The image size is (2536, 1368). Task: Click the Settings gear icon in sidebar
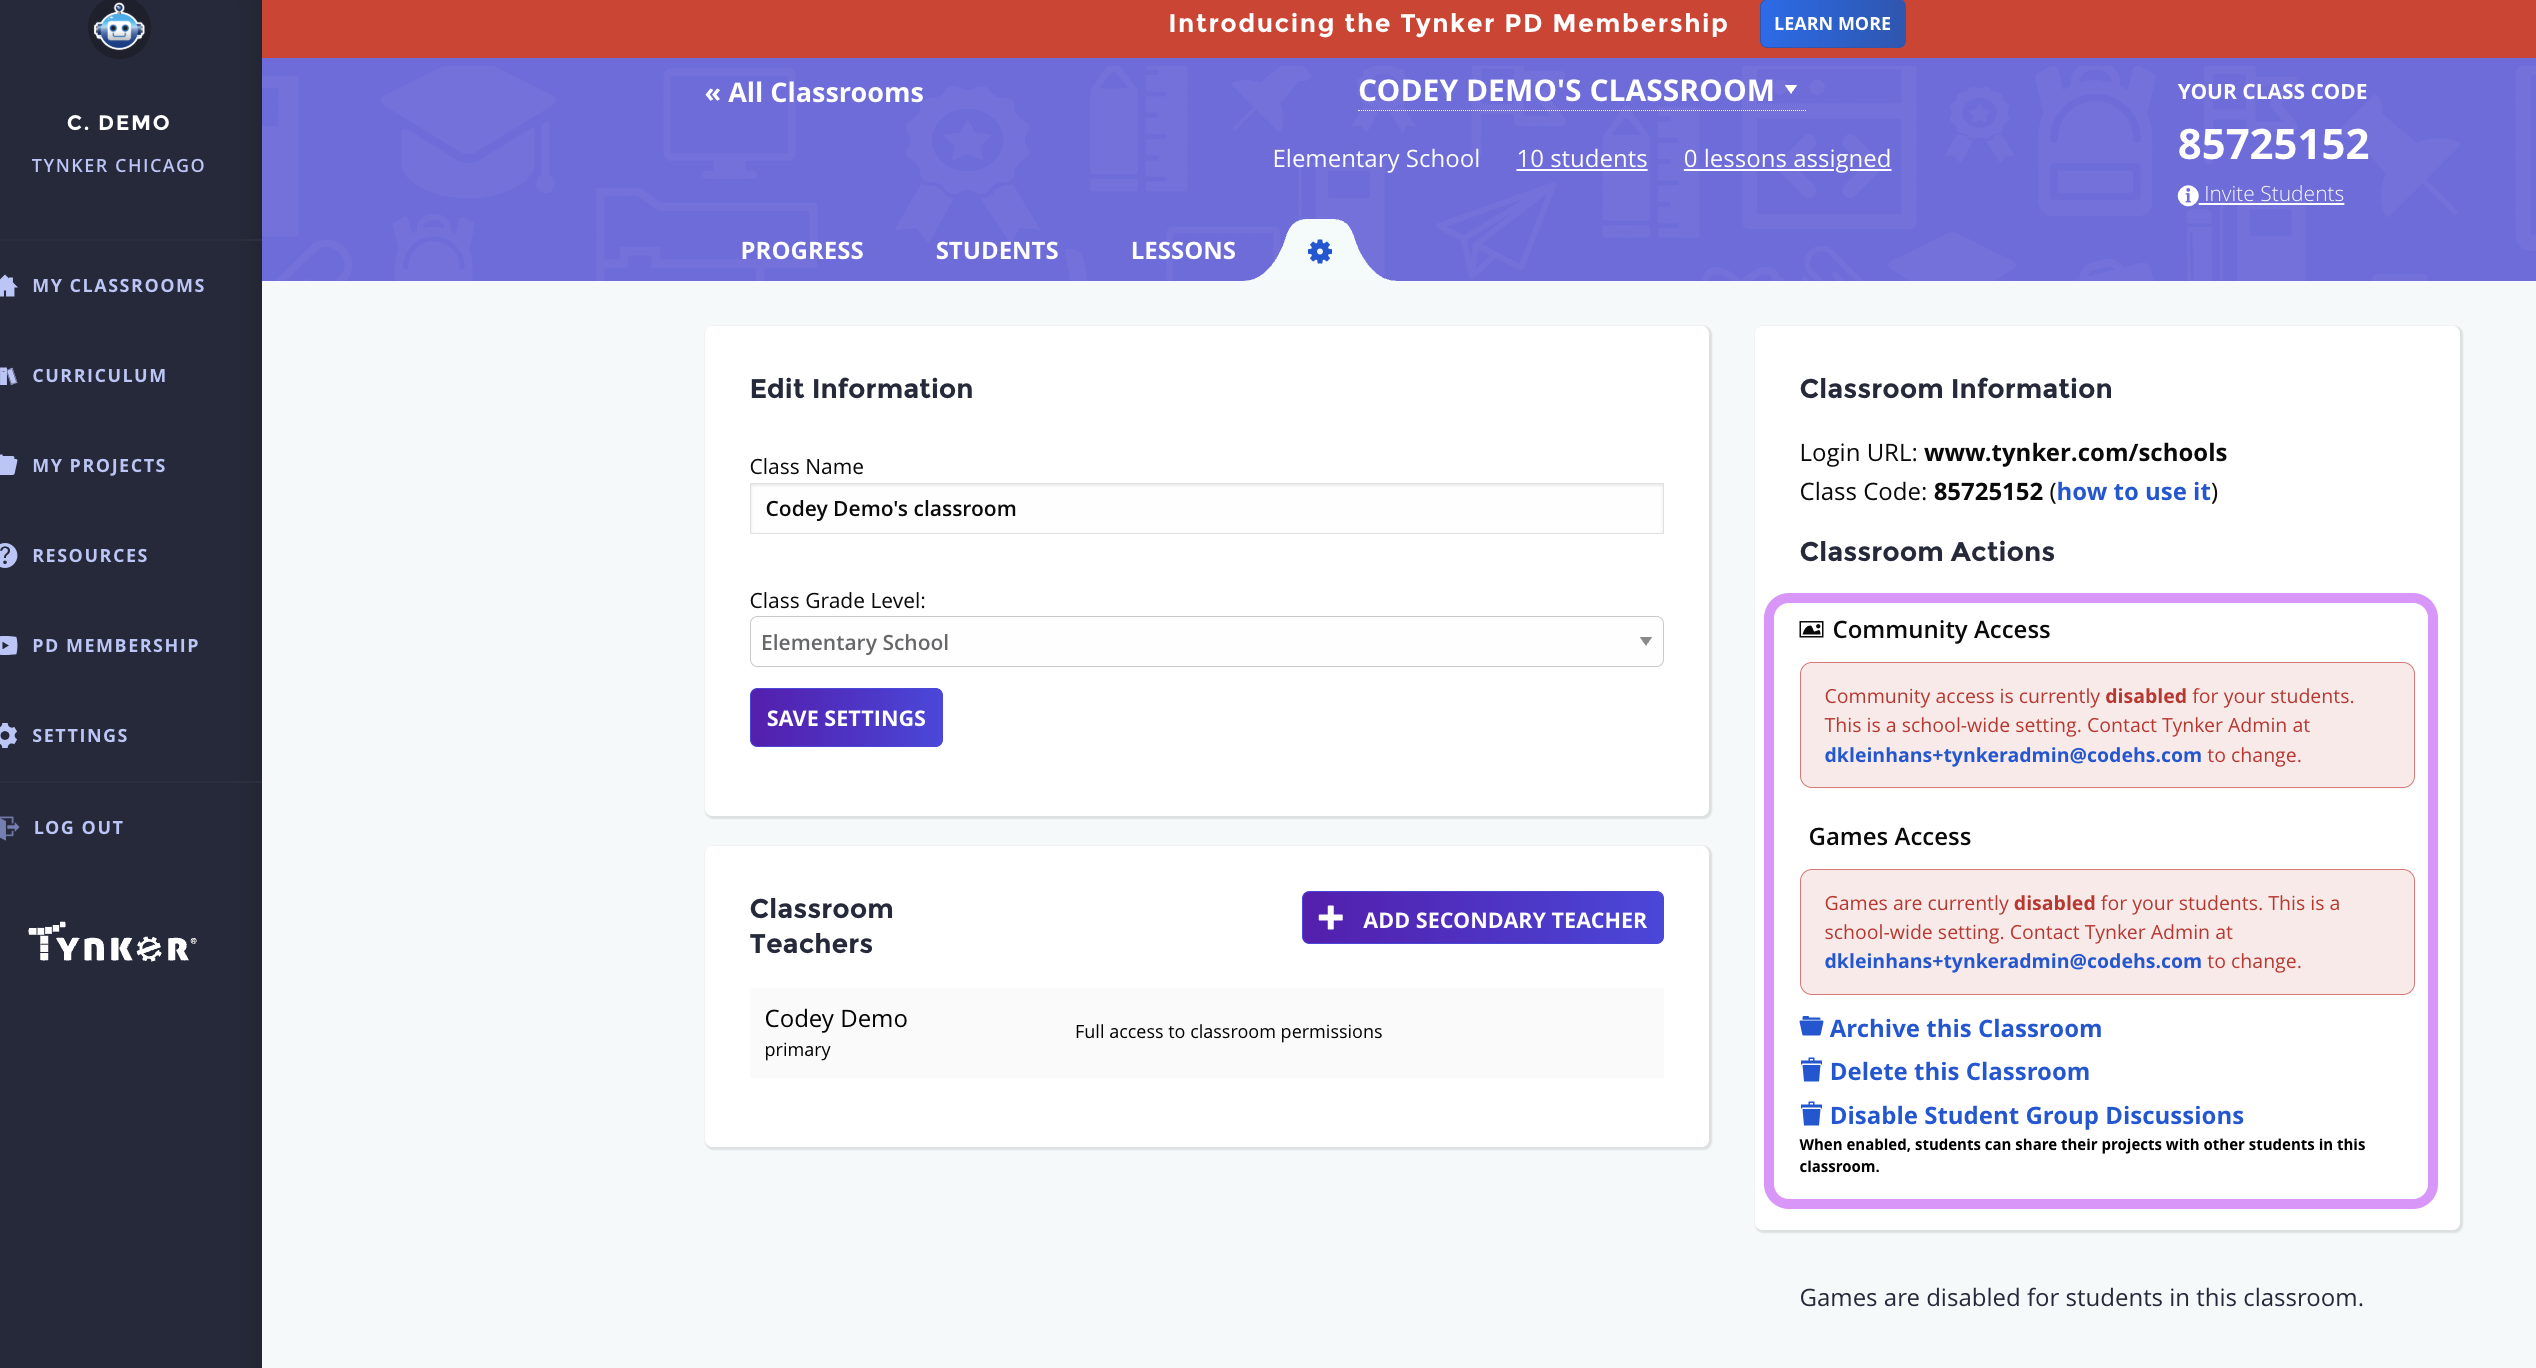[x=8, y=735]
